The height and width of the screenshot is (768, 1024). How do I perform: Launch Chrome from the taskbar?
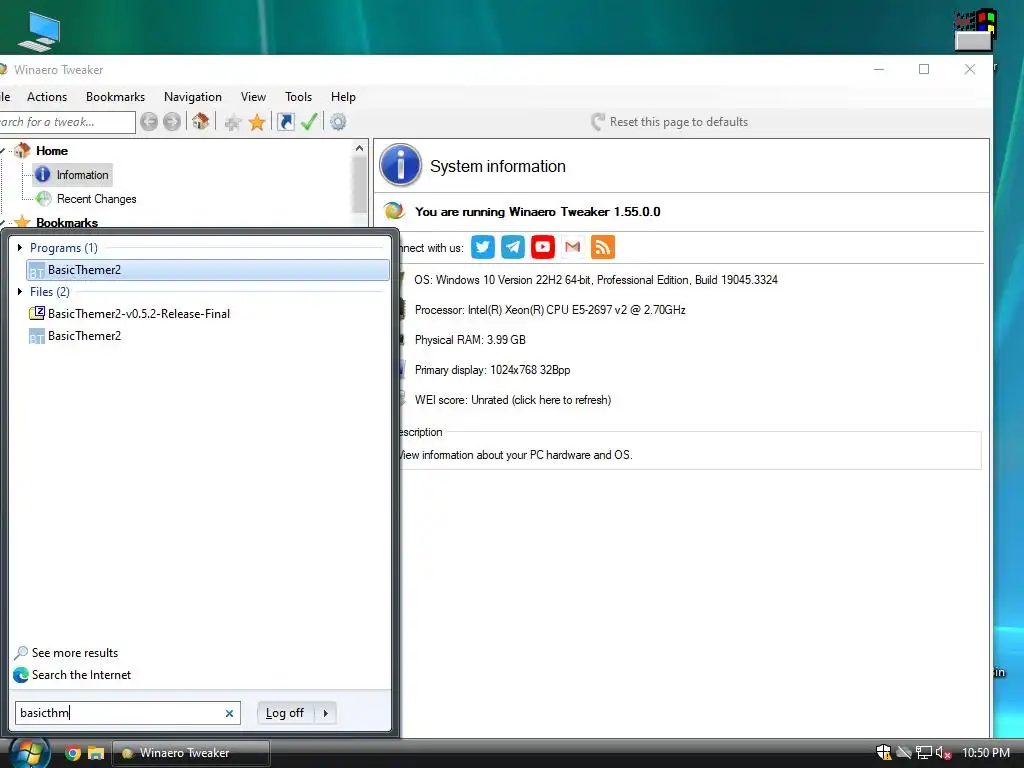pyautogui.click(x=73, y=753)
